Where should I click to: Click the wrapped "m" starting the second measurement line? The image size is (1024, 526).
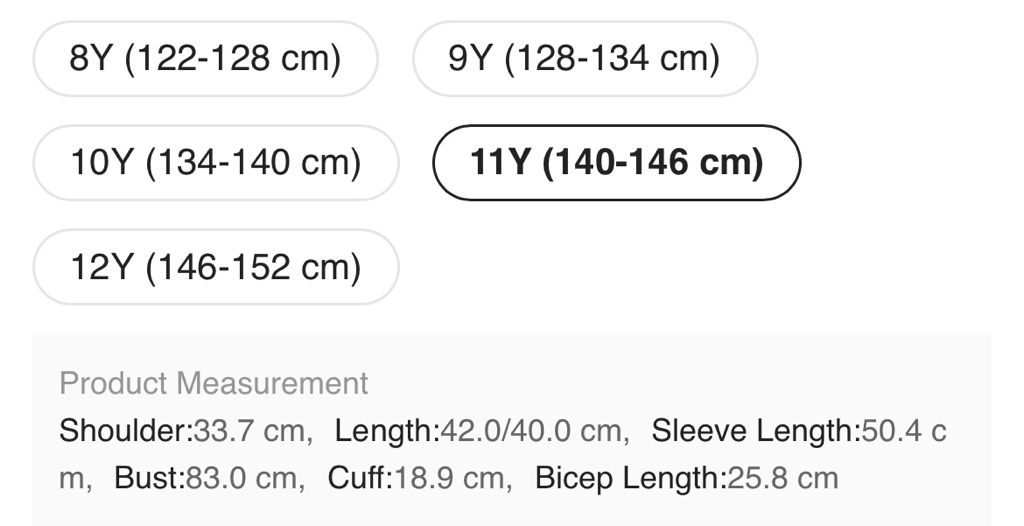(71, 478)
